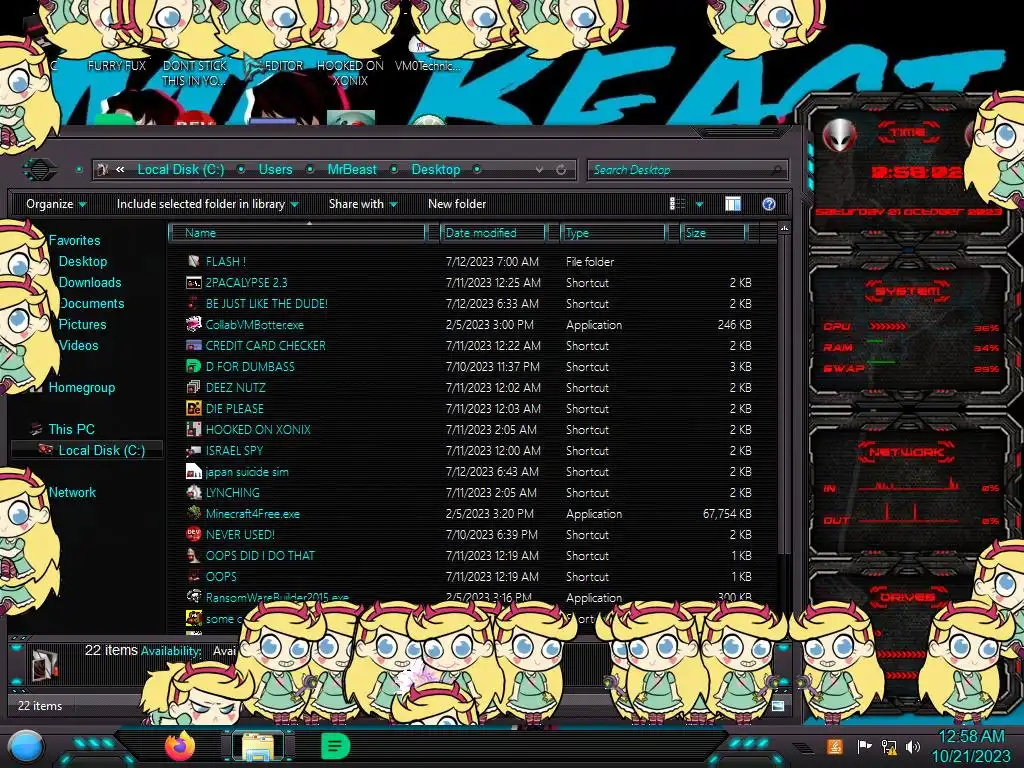This screenshot has height=768, width=1024.
Task: Sort by the Type column header
Action: pyautogui.click(x=613, y=232)
